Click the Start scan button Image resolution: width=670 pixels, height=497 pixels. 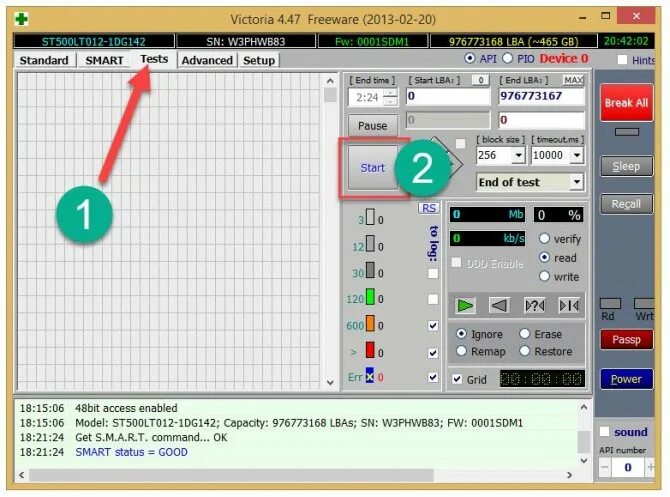point(373,168)
